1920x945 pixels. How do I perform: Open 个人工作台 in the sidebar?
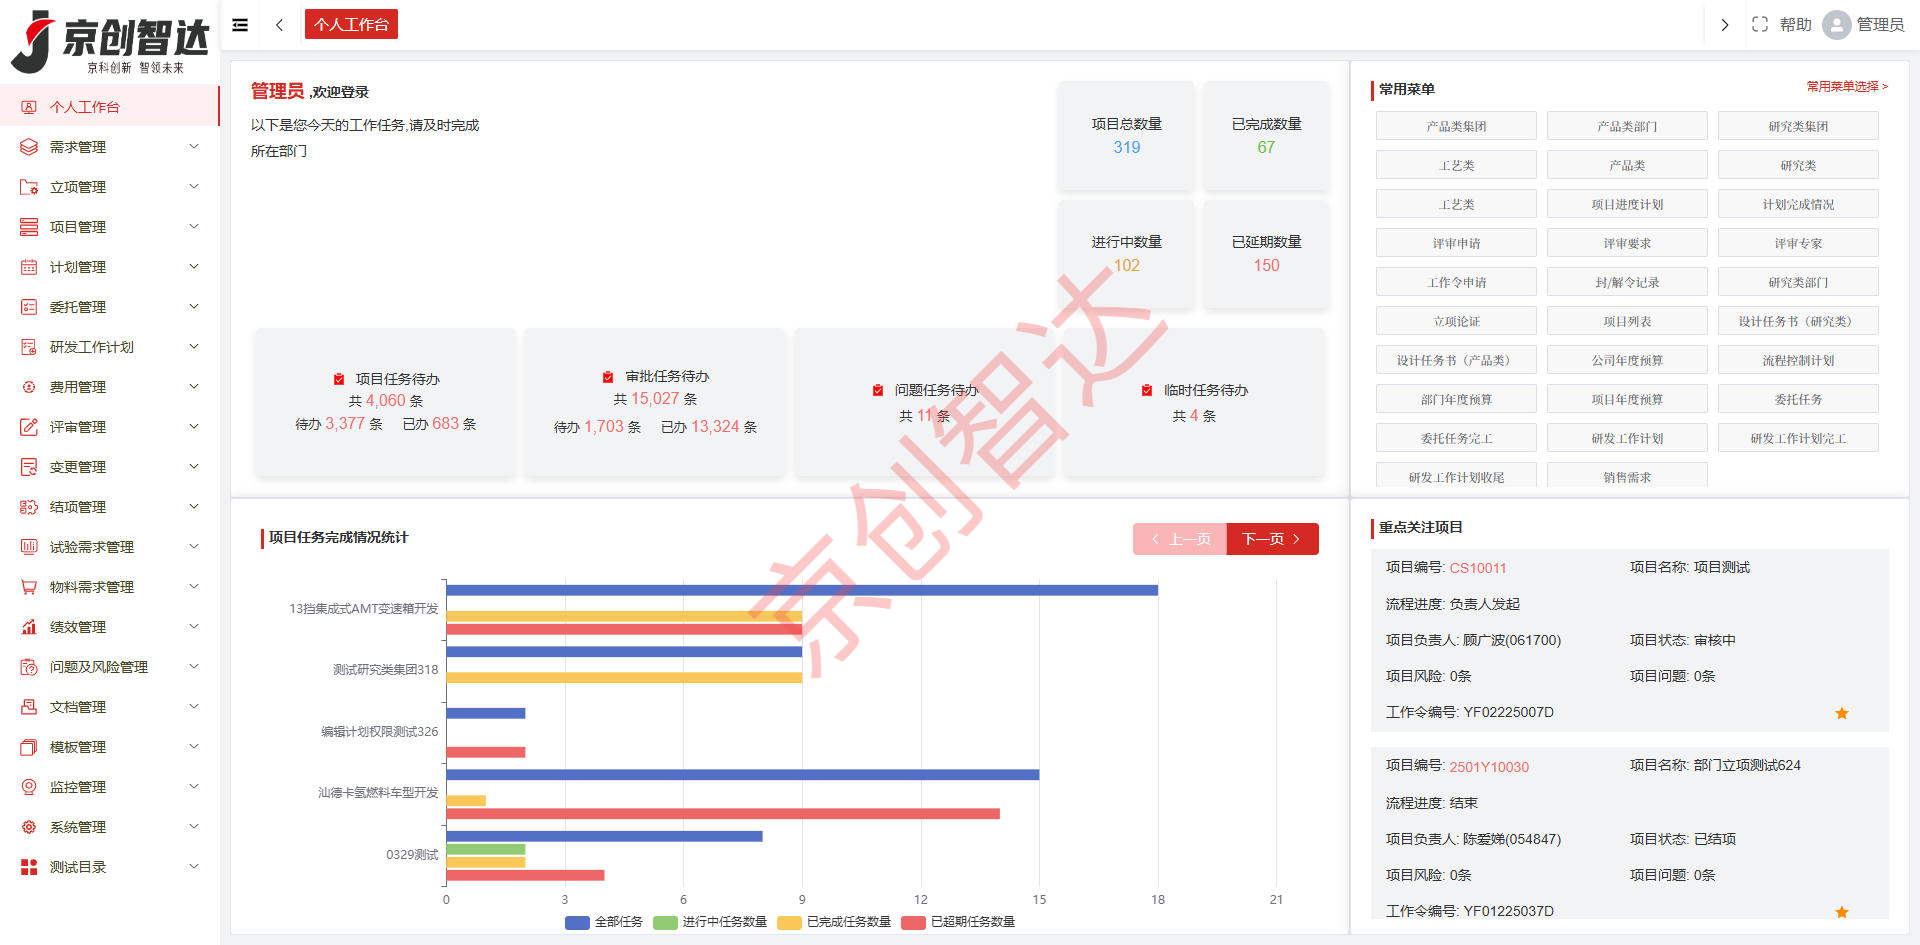[85, 107]
